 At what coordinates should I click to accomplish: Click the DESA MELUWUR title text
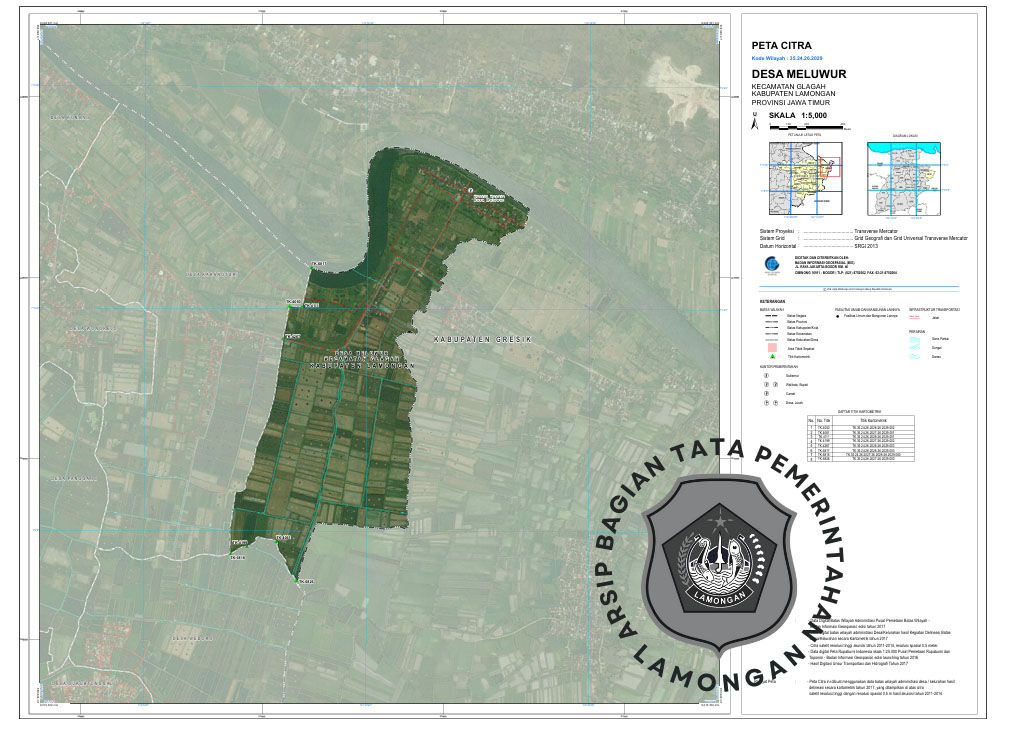click(799, 75)
